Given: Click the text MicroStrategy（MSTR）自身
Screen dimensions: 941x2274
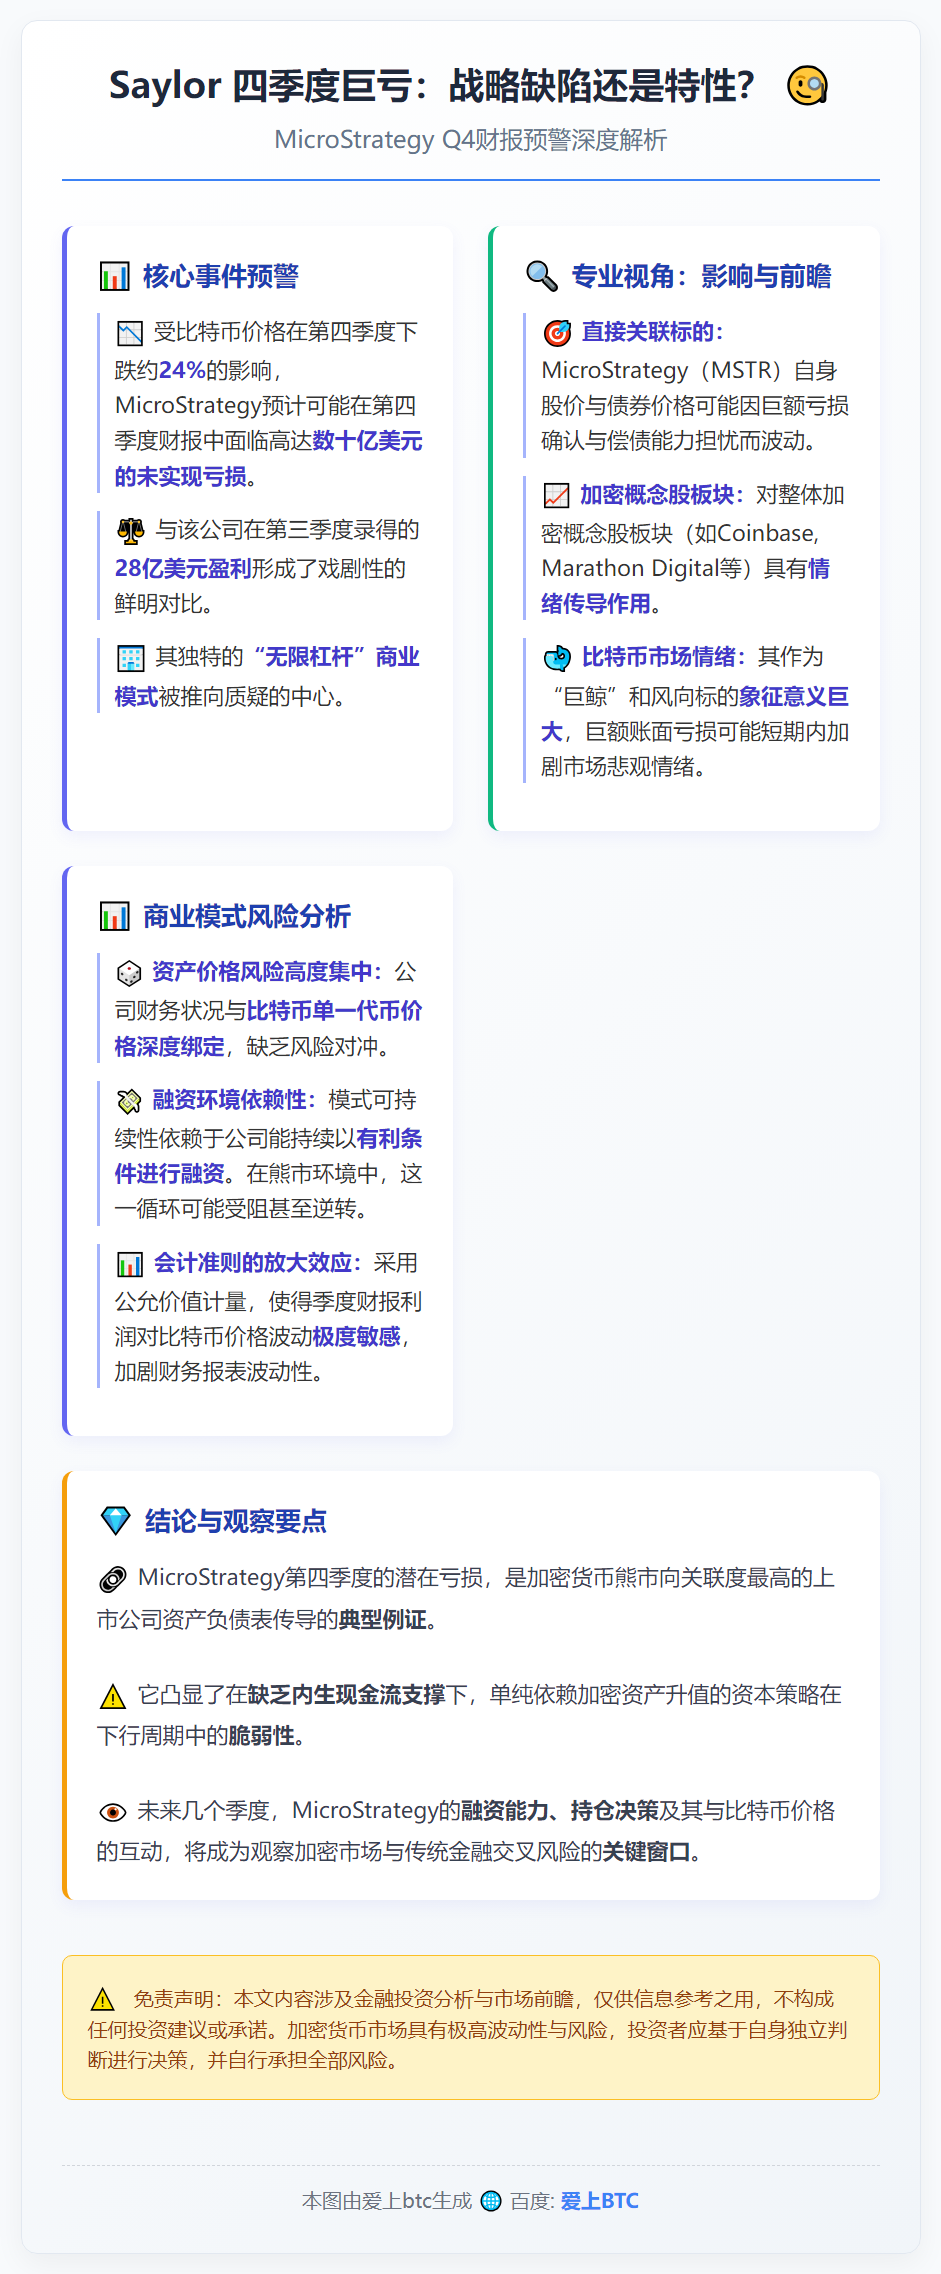Looking at the screenshot, I should pos(689,371).
